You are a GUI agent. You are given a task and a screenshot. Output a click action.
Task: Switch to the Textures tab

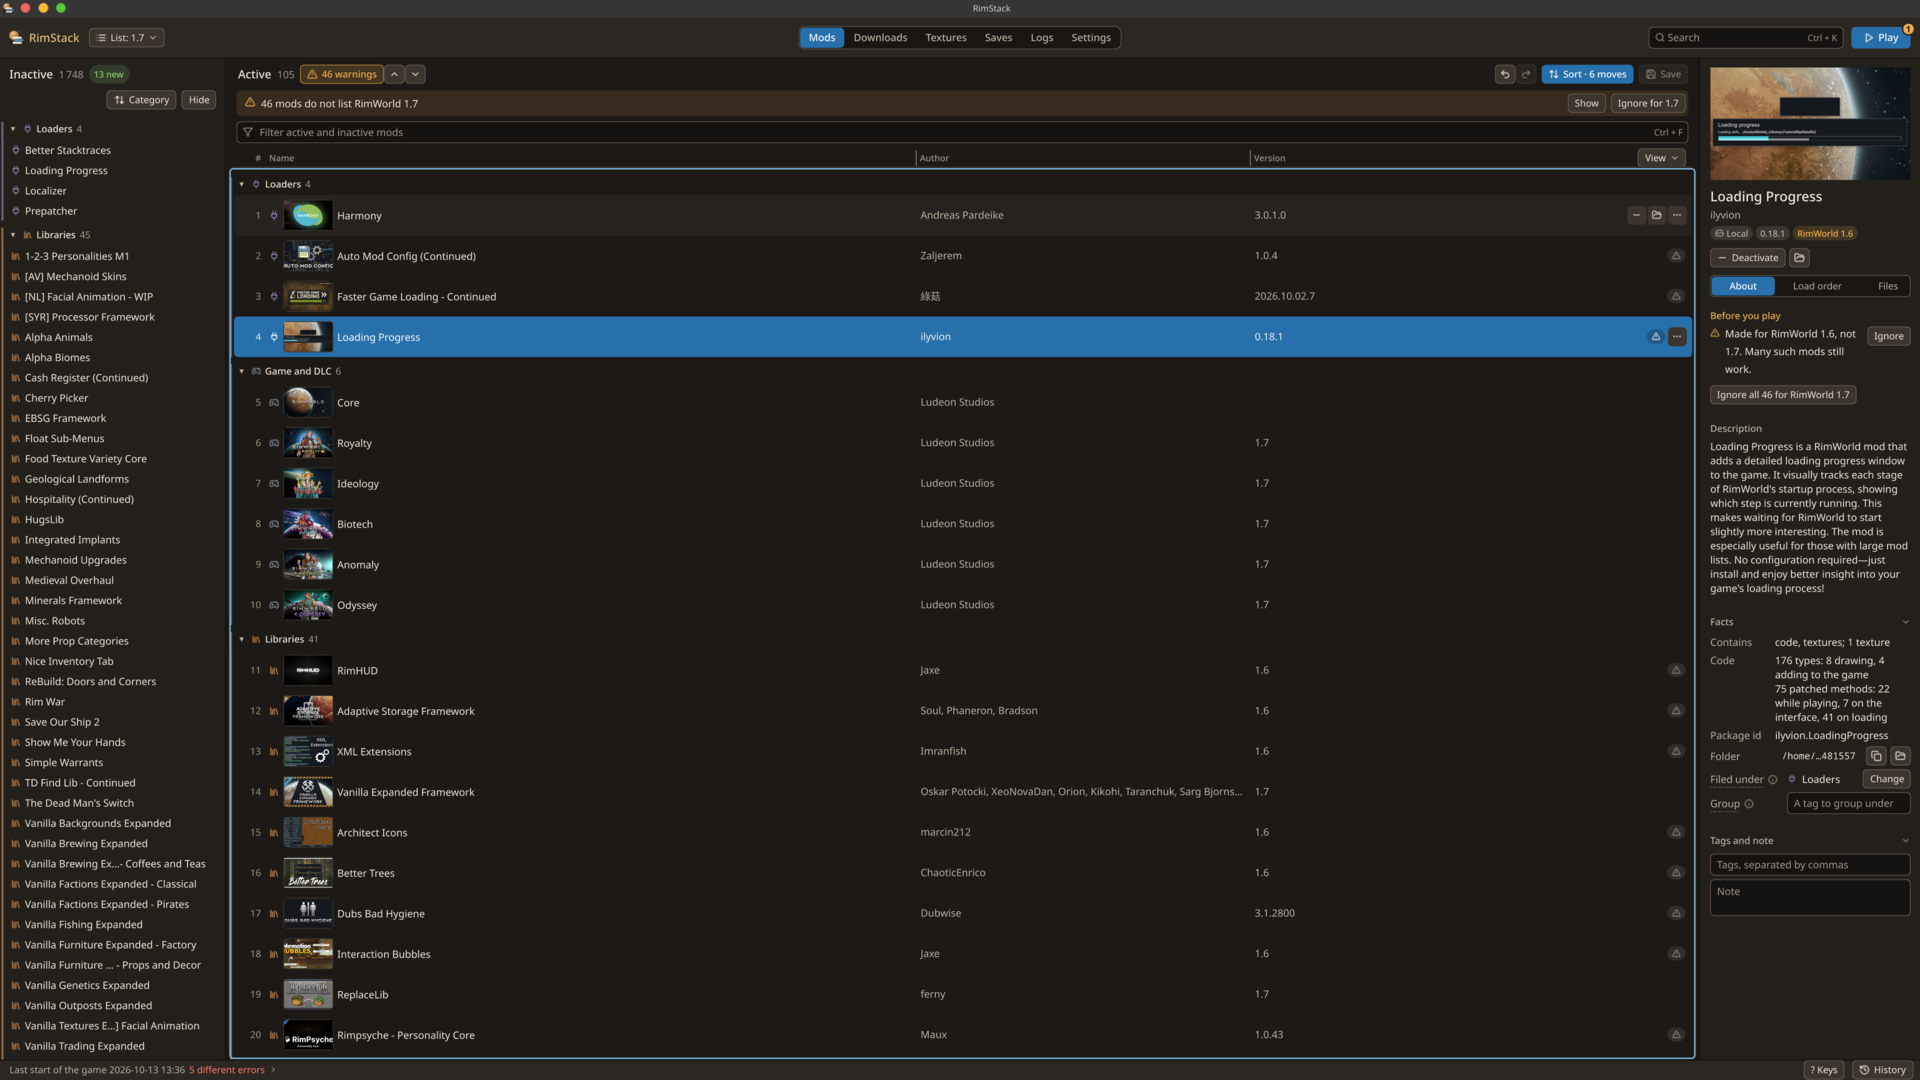coord(946,38)
